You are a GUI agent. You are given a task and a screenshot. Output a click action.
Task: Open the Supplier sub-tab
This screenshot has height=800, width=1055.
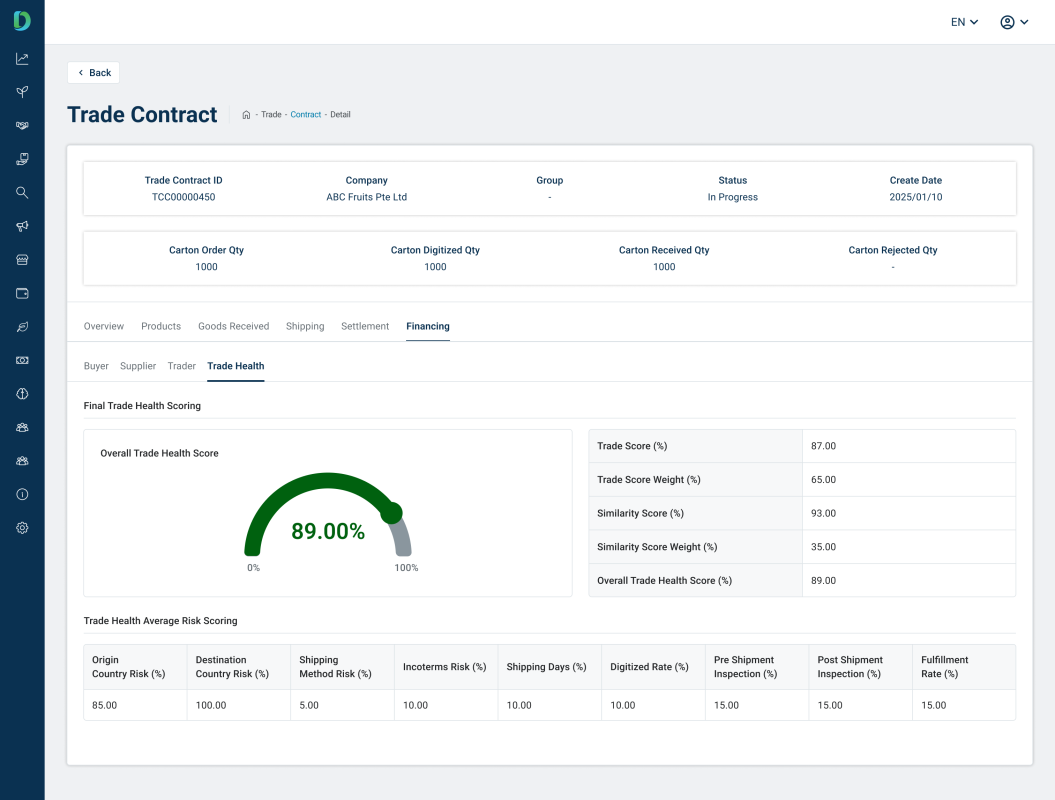pyautogui.click(x=138, y=366)
